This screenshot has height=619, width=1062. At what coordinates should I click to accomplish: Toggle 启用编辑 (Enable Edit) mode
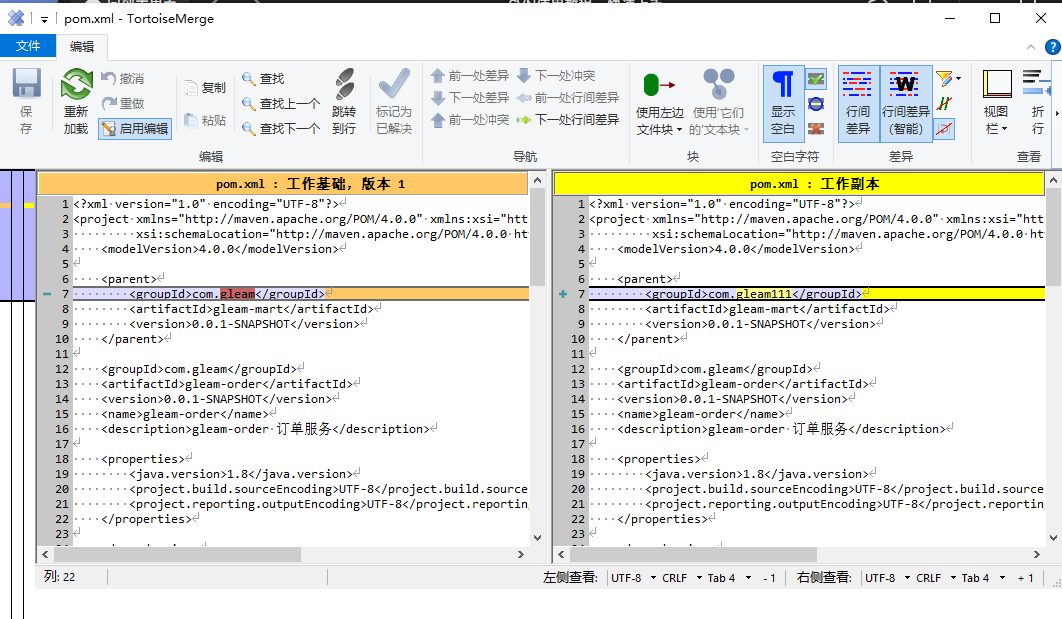pos(135,128)
